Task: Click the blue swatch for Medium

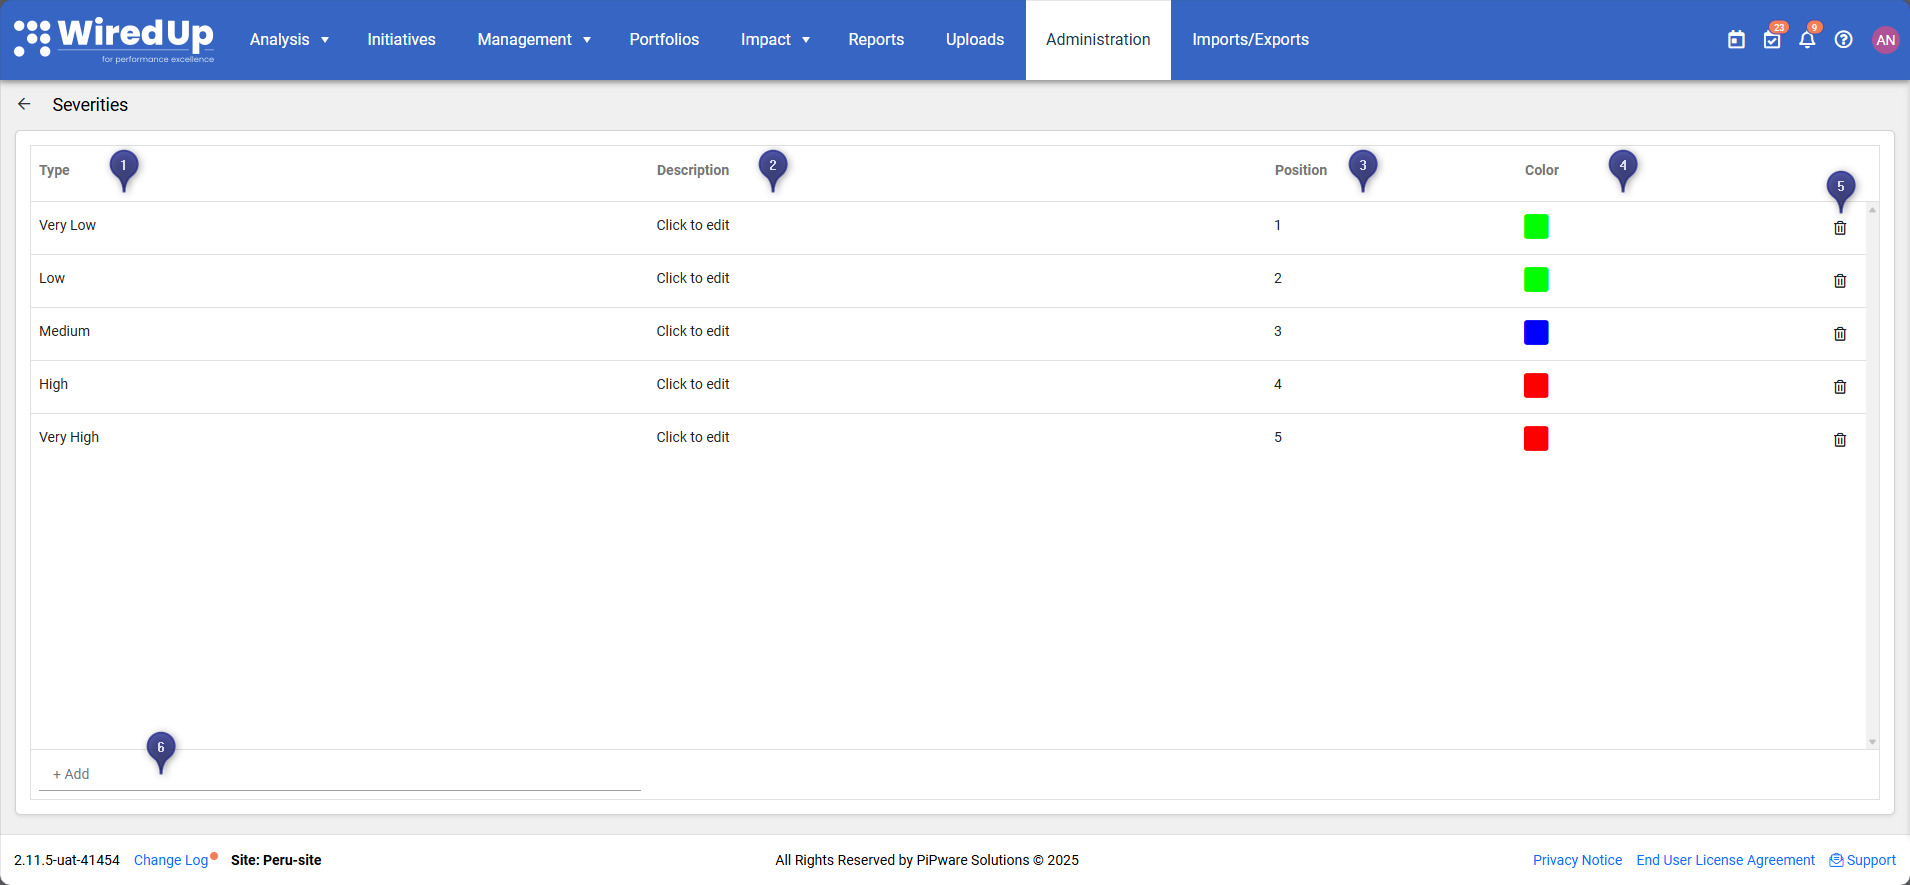Action: (x=1536, y=333)
